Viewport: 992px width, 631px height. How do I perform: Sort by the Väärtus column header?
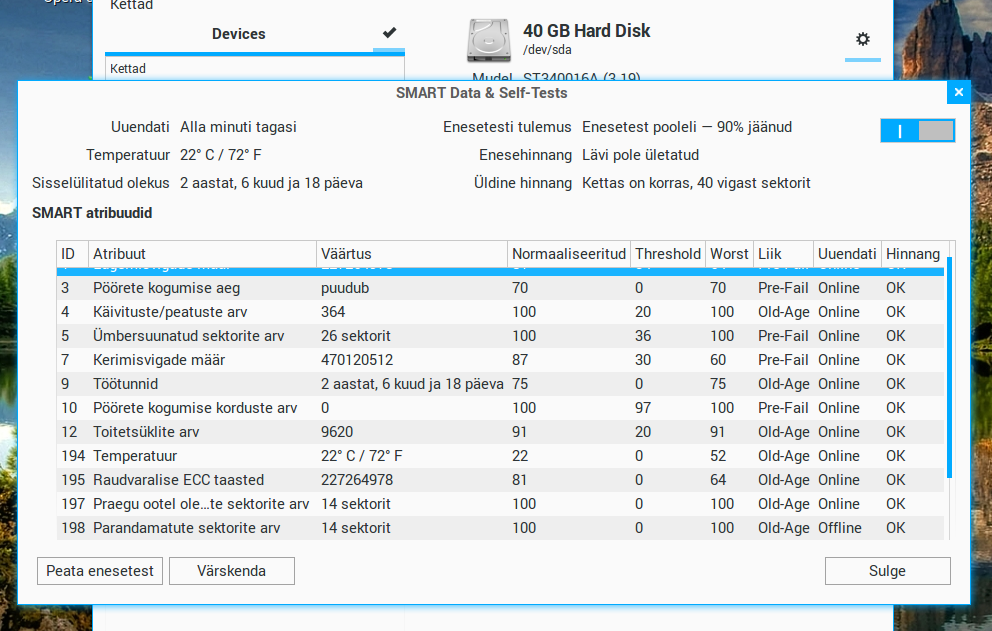click(410, 254)
